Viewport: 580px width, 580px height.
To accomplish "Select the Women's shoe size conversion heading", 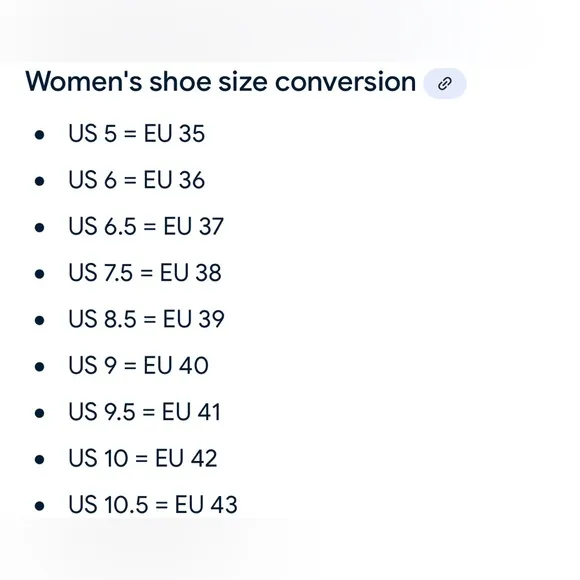I will (220, 82).
